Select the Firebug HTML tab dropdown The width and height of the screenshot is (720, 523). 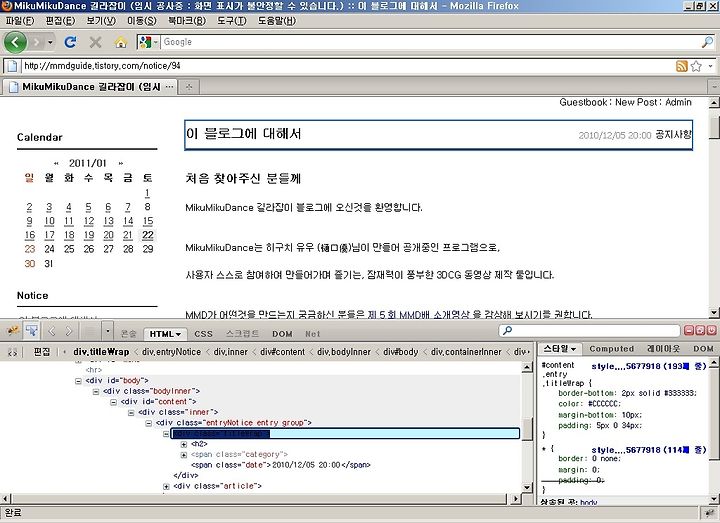165,334
